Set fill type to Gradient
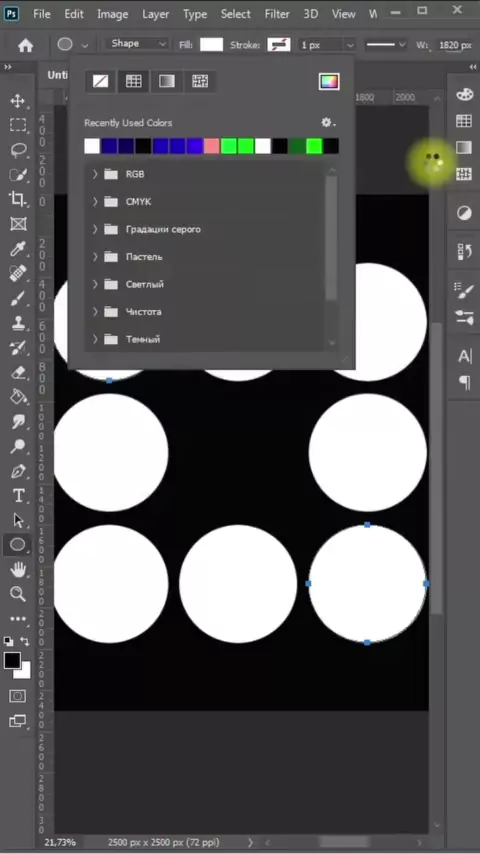 coord(167,82)
